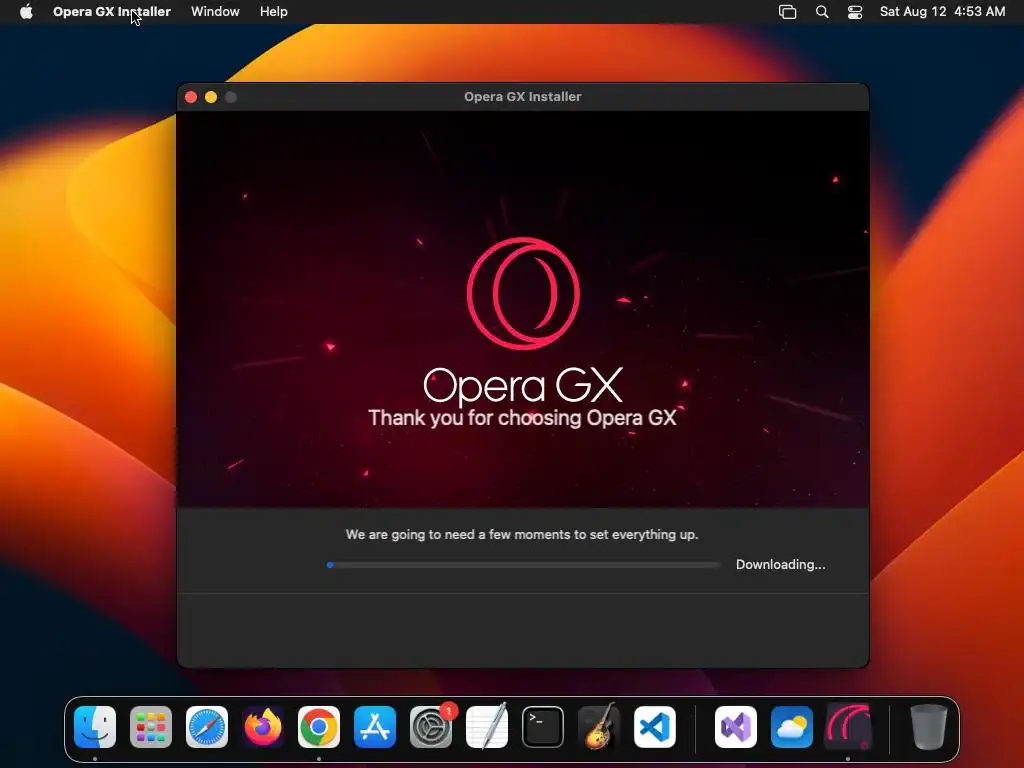Launch Visual Studio Code from the Dock
The width and height of the screenshot is (1024, 768).
[655, 727]
